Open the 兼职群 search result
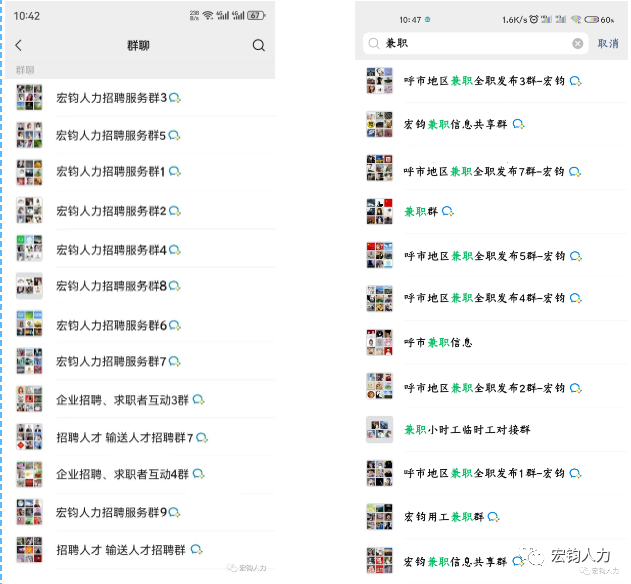Viewport: 631px width, 584px height. pyautogui.click(x=491, y=211)
